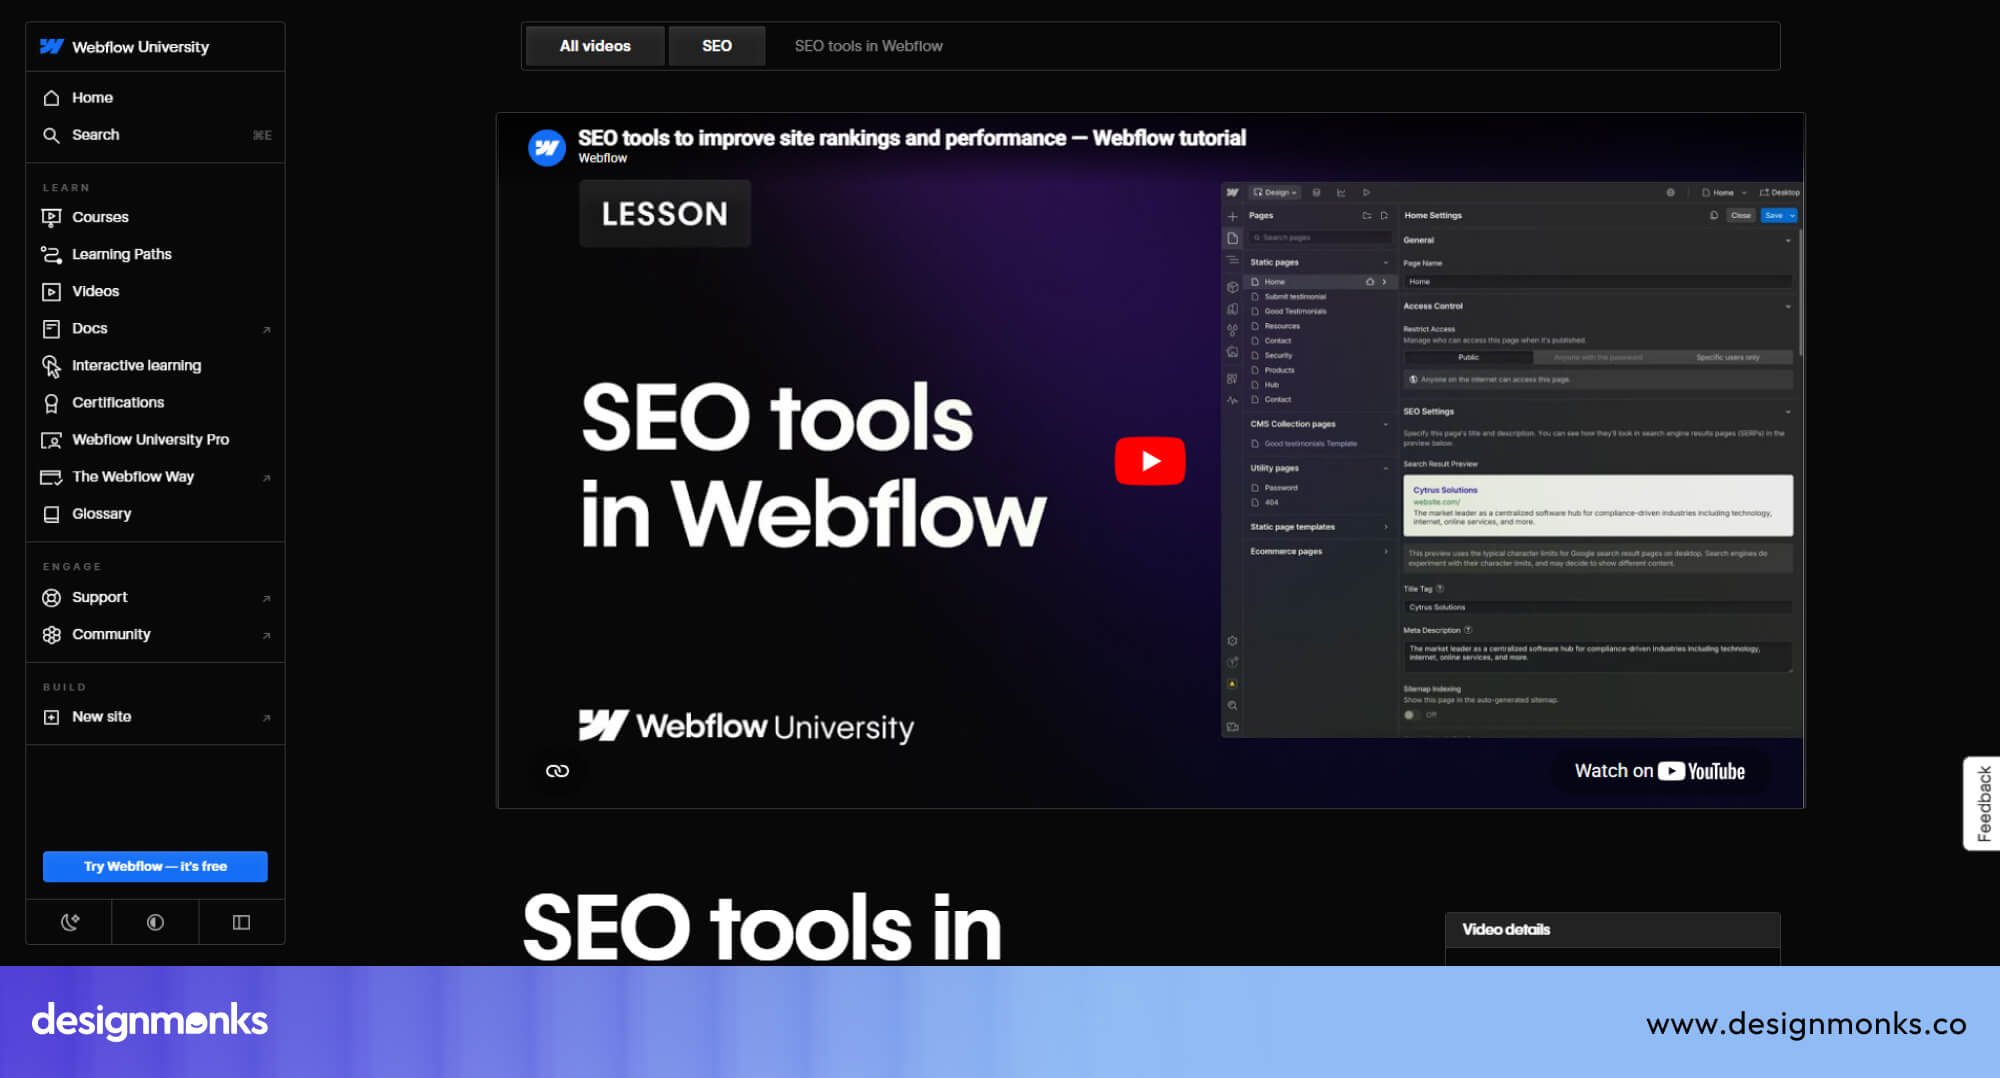
Task: Go to Certifications
Action: 155,402
